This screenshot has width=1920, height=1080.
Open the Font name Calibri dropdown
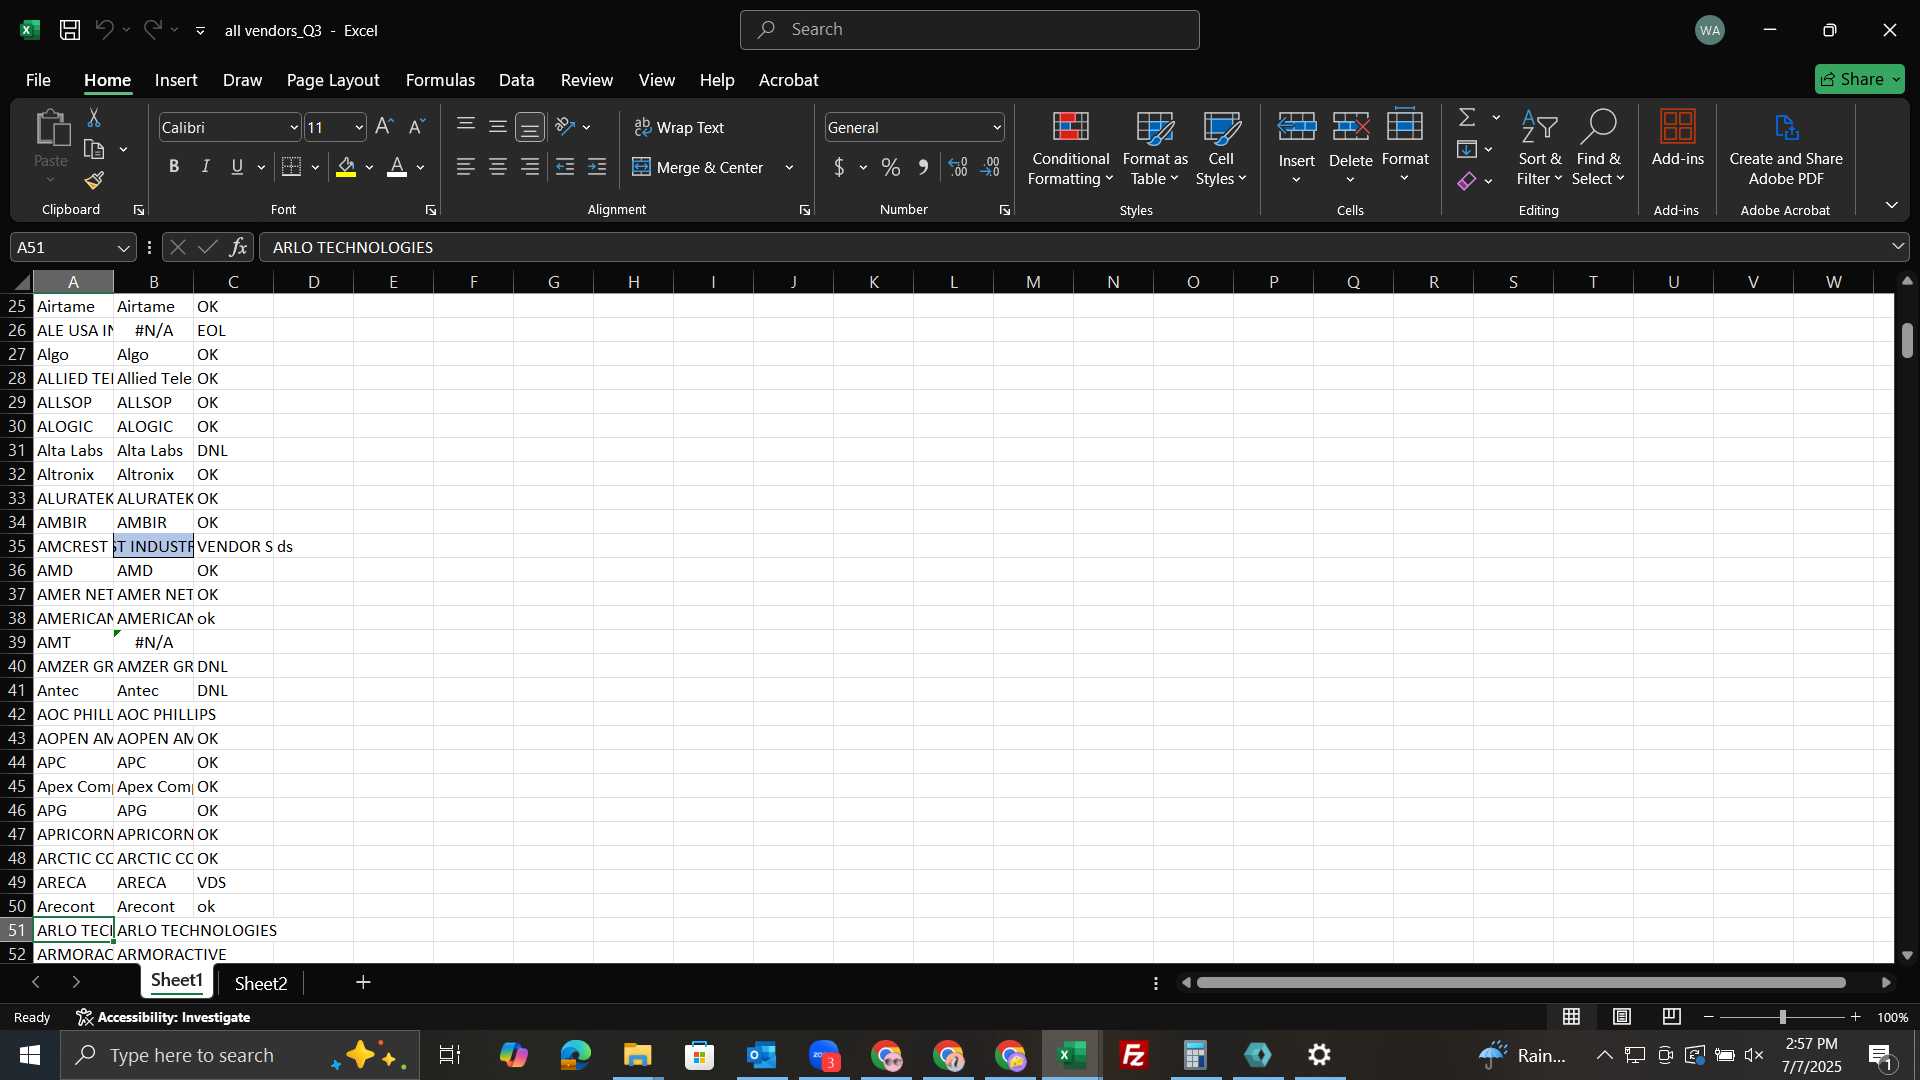click(x=294, y=128)
